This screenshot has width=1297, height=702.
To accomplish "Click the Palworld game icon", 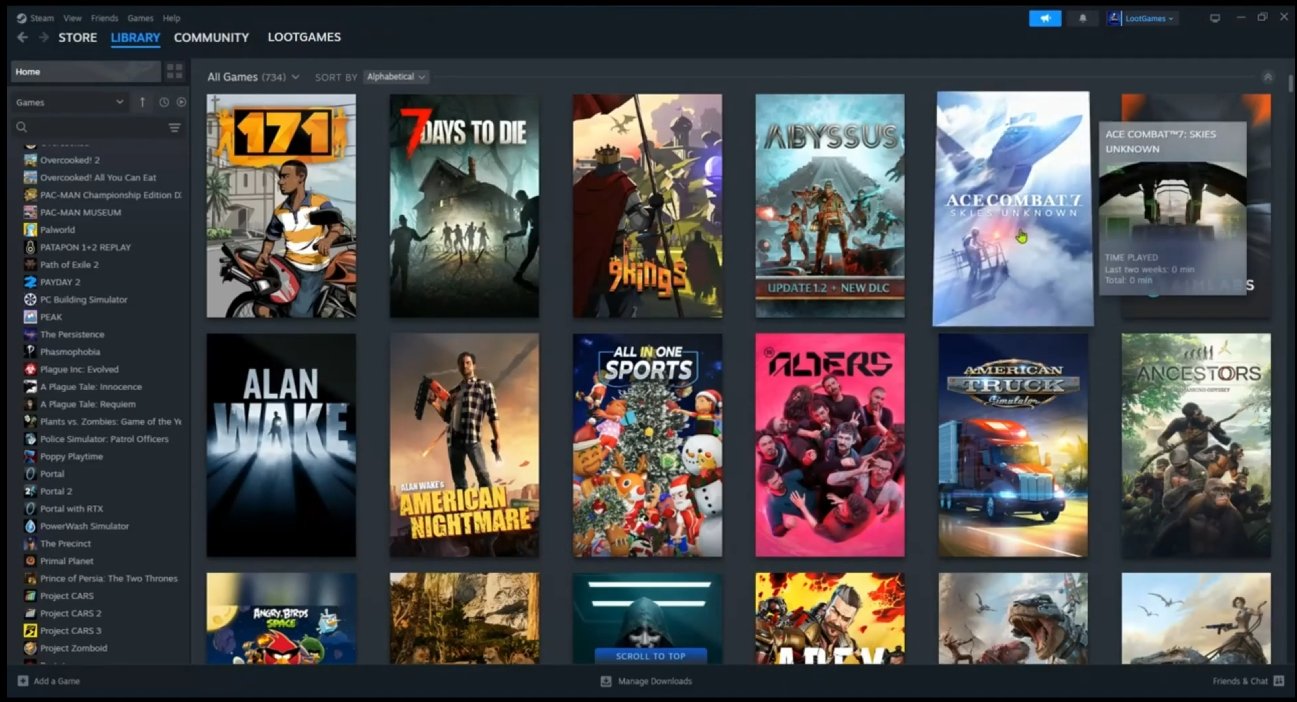I will point(31,230).
